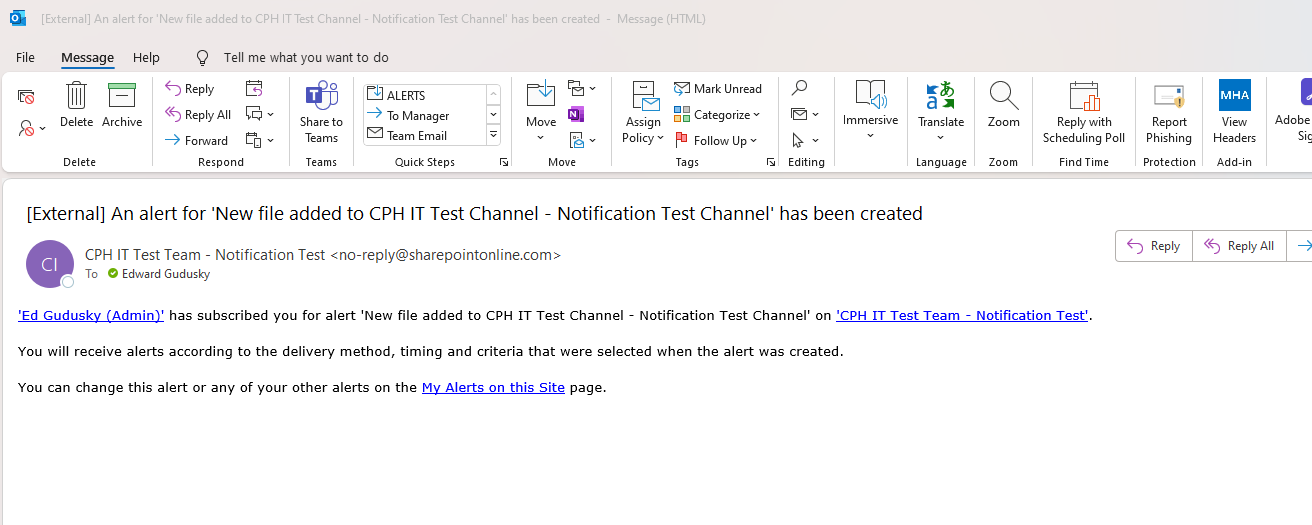Click the Find magnifier icon in Editing
The height and width of the screenshot is (525, 1312).
pos(799,88)
